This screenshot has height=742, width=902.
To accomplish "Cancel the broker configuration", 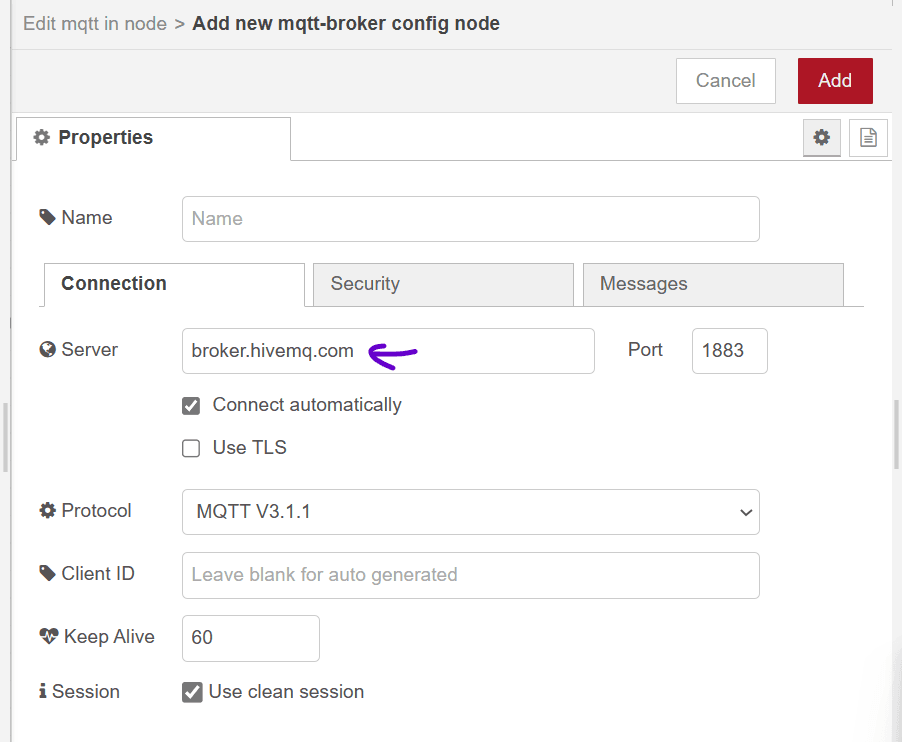I will click(x=725, y=81).
